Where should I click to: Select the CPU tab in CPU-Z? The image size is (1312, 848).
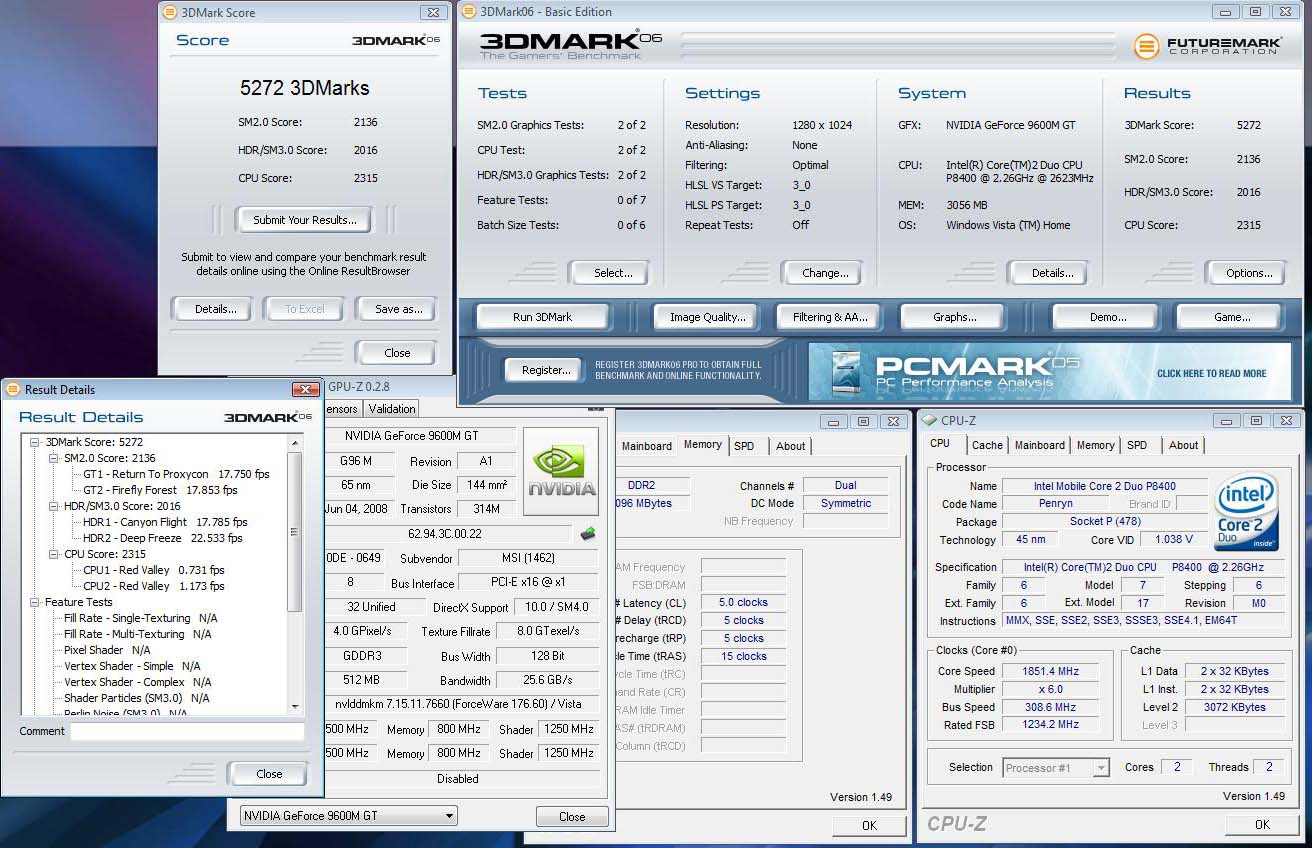click(940, 444)
